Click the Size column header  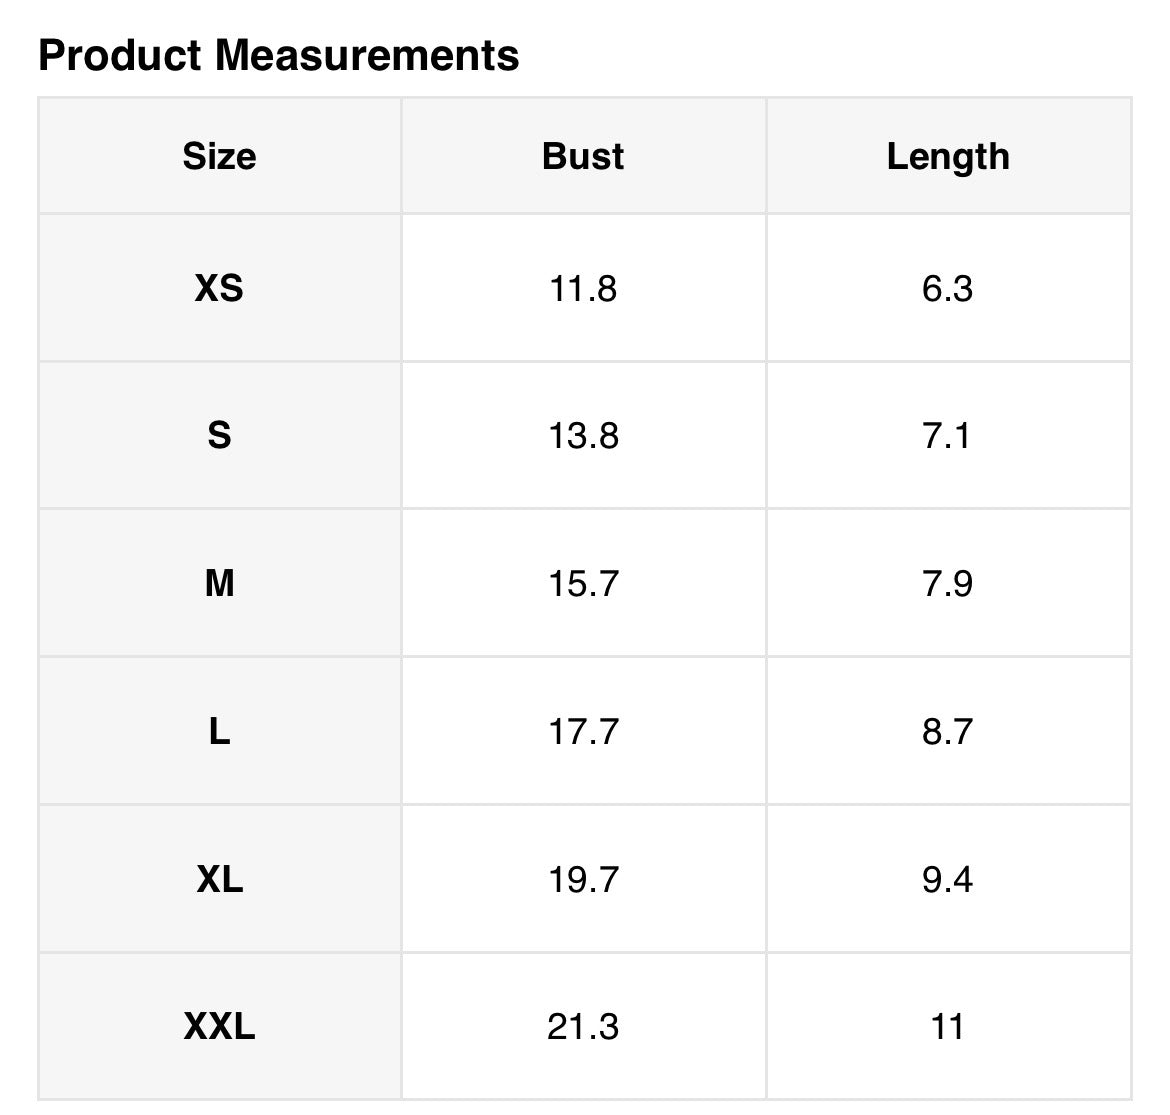coord(219,156)
